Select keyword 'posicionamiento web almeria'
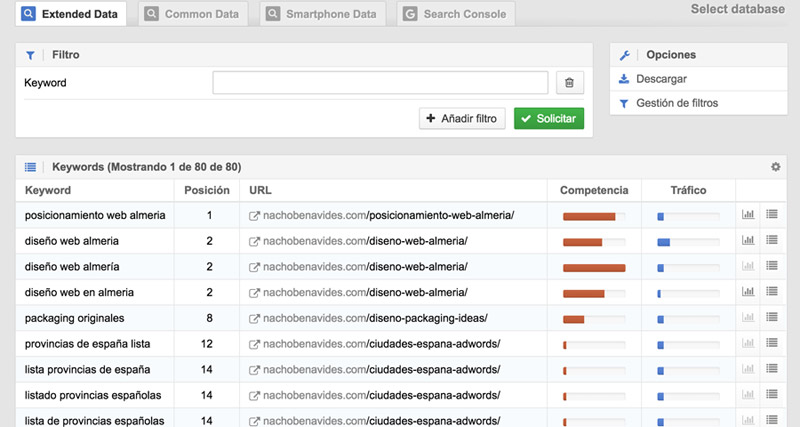 (x=95, y=215)
